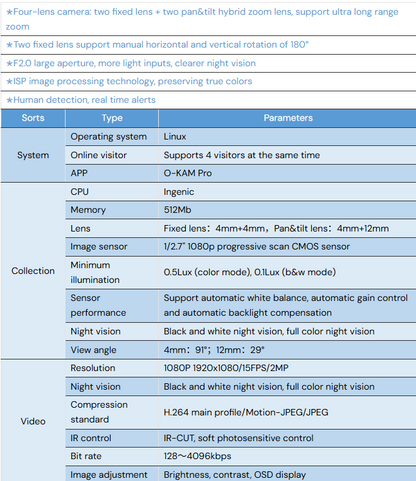Click the Compression standard H.264 value

point(246,412)
